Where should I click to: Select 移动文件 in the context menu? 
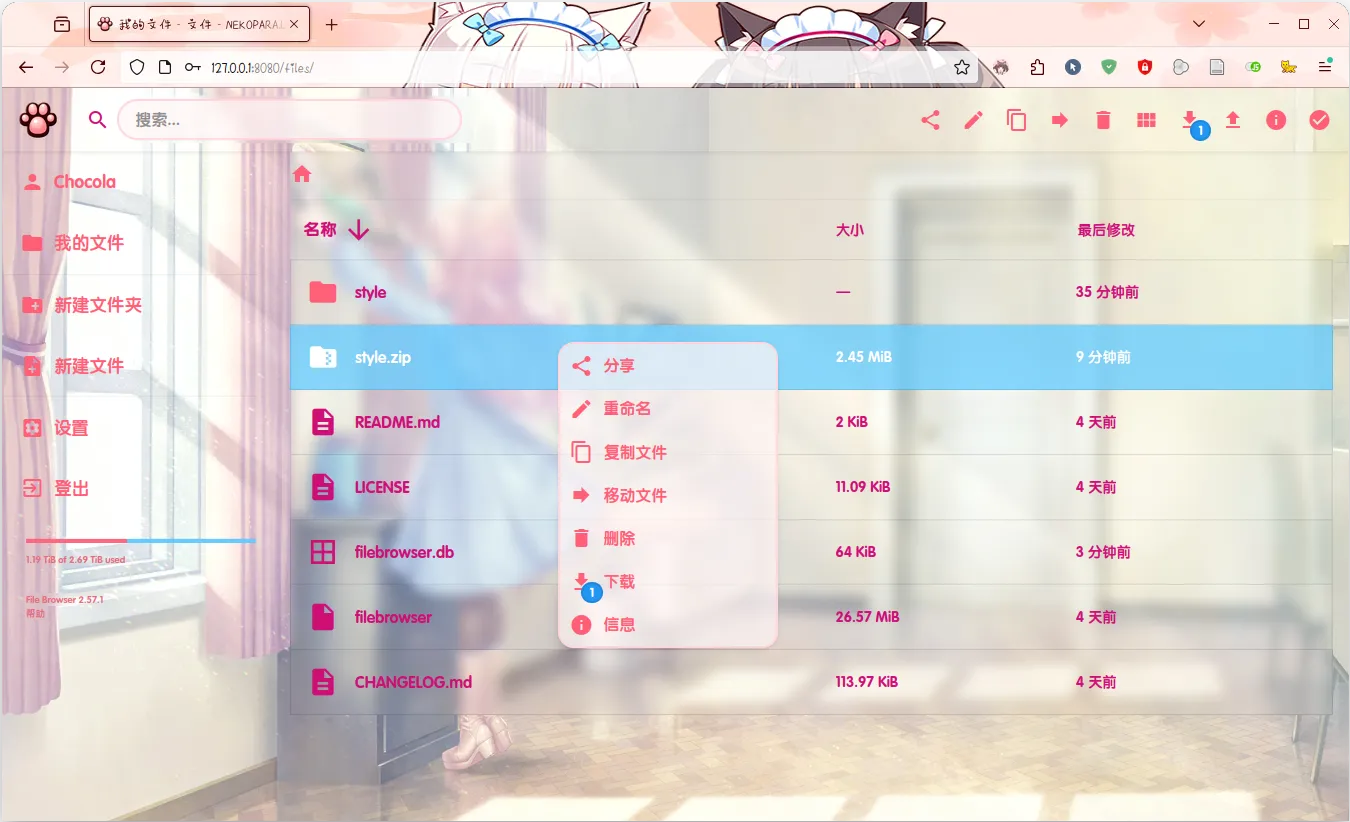click(x=635, y=495)
